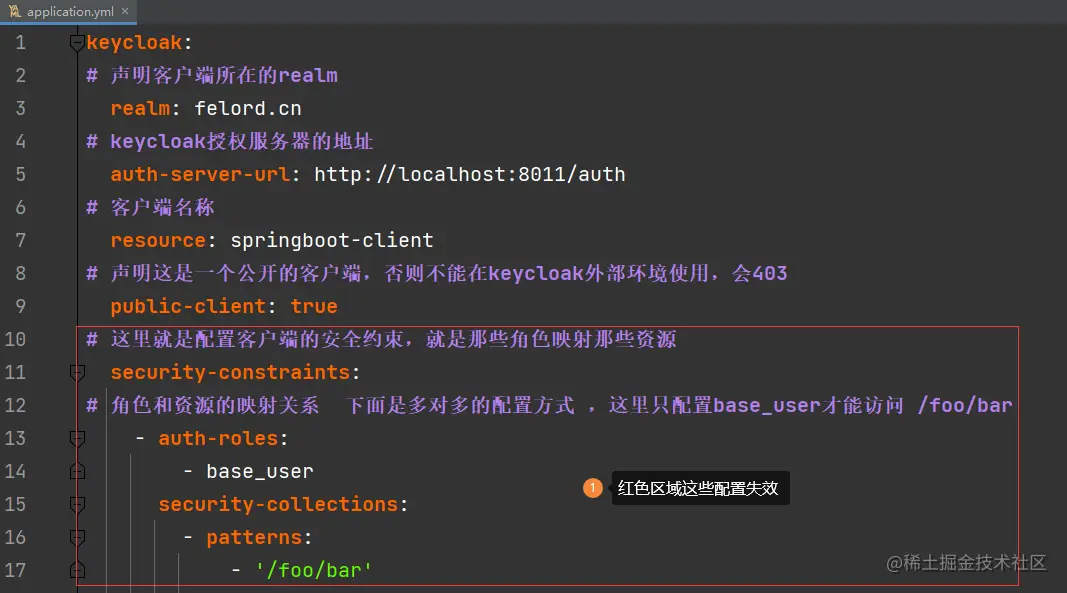Image resolution: width=1067 pixels, height=593 pixels.
Task: Collapse the security-collections fold marker on line 15
Action: [x=77, y=504]
